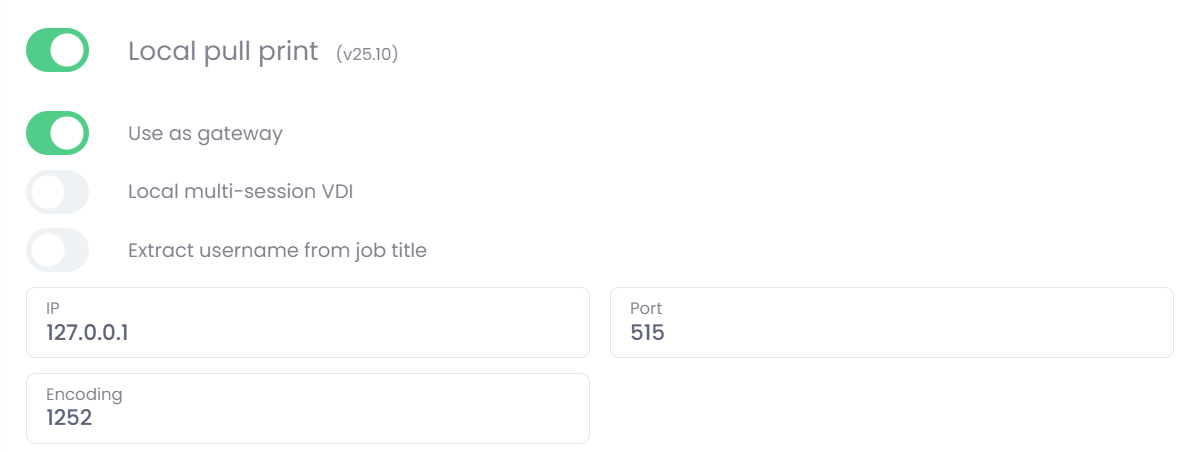This screenshot has width=1196, height=452.
Task: Click the small Encoding field caption
Action: point(84,394)
